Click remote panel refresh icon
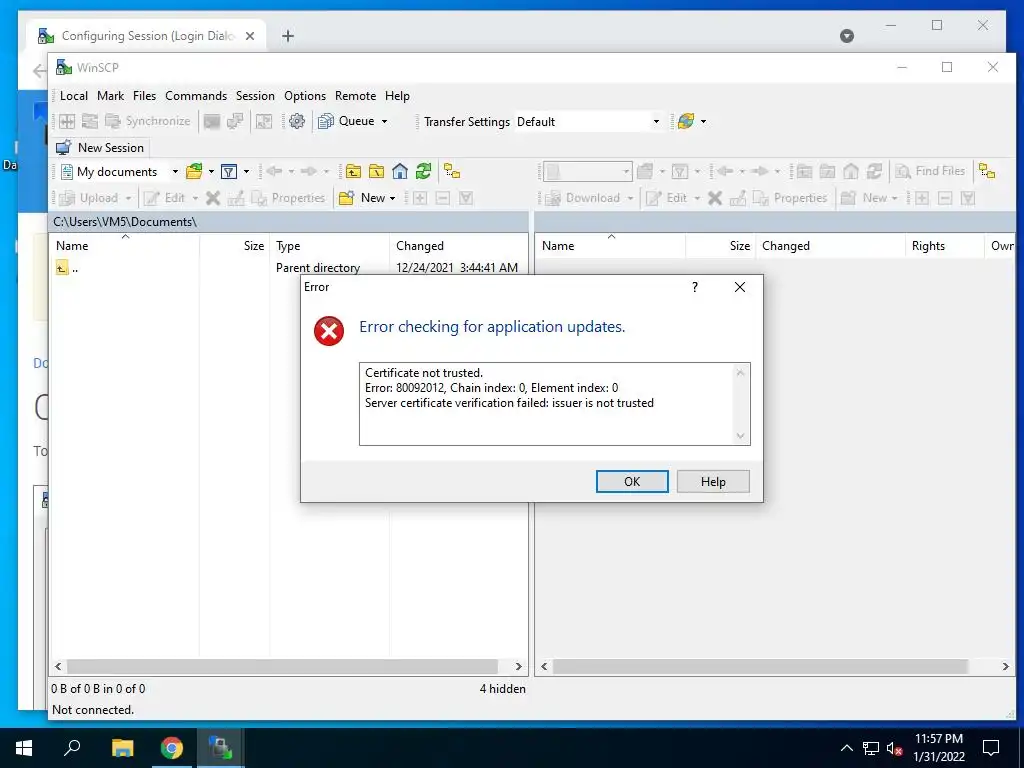 (x=874, y=172)
